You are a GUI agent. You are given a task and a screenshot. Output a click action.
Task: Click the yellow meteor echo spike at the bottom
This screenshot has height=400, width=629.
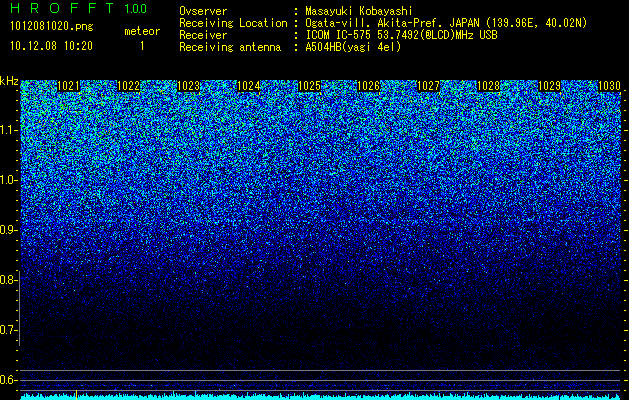tap(76, 394)
